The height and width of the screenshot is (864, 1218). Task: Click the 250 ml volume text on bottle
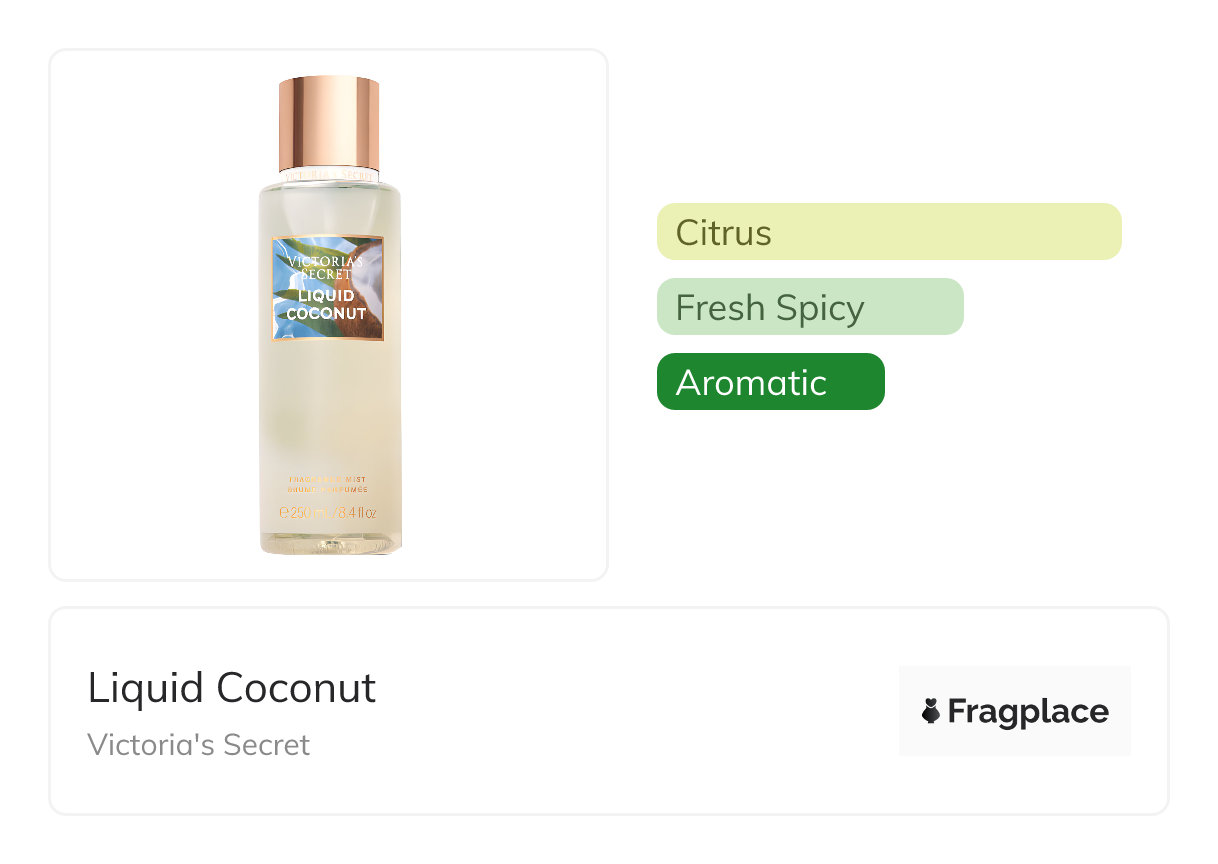327,514
